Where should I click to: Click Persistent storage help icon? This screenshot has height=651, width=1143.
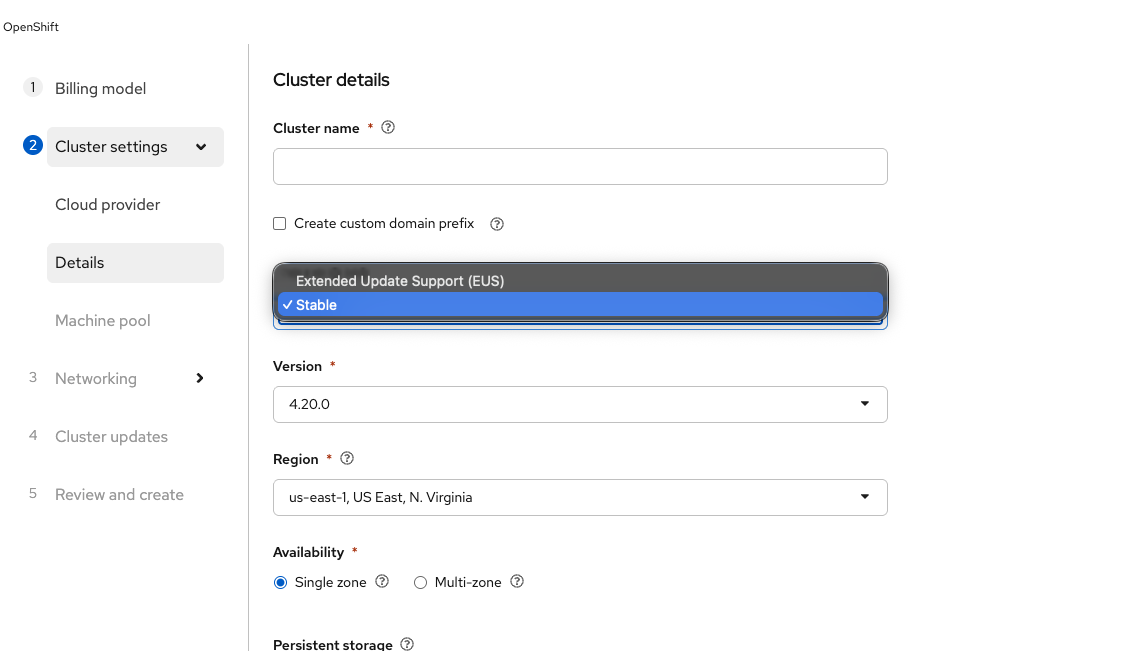point(407,645)
